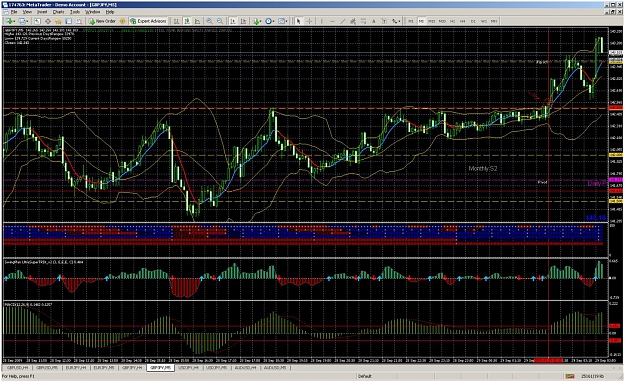Select the horizontal line drawing tool
This screenshot has width=625, height=381.
332,21
